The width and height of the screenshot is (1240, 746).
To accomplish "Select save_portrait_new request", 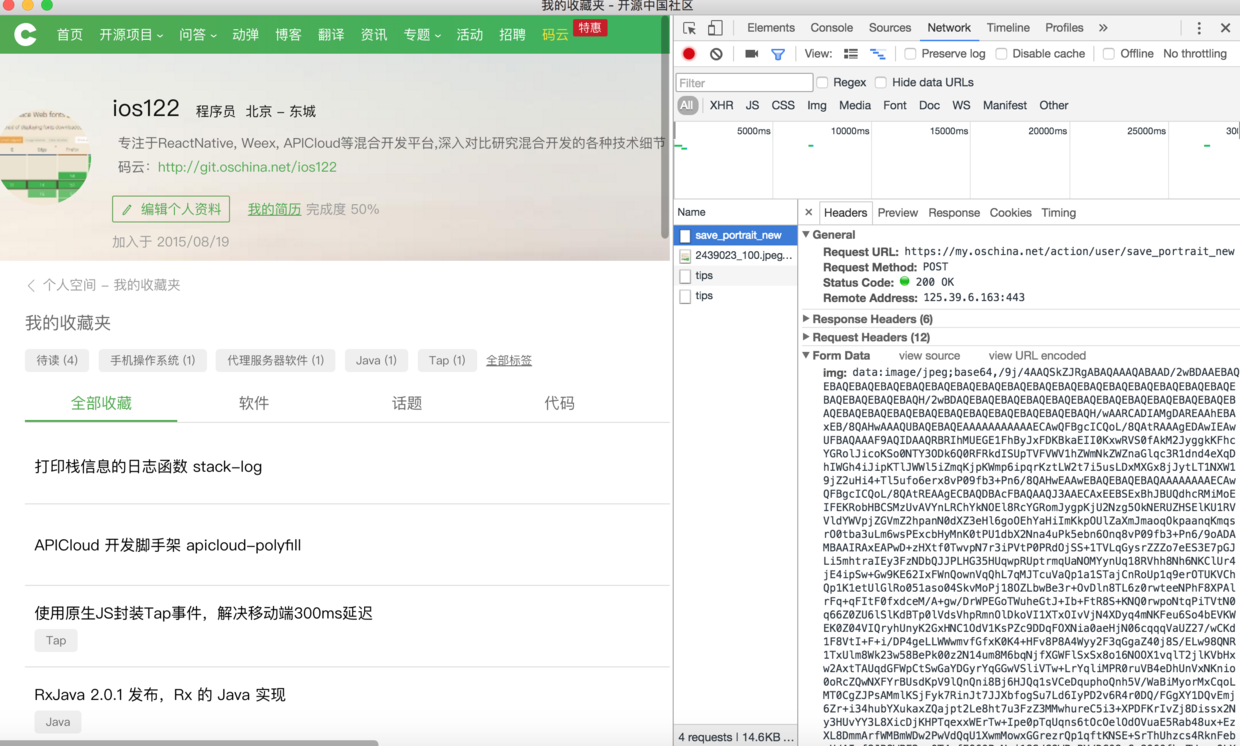I will 735,235.
